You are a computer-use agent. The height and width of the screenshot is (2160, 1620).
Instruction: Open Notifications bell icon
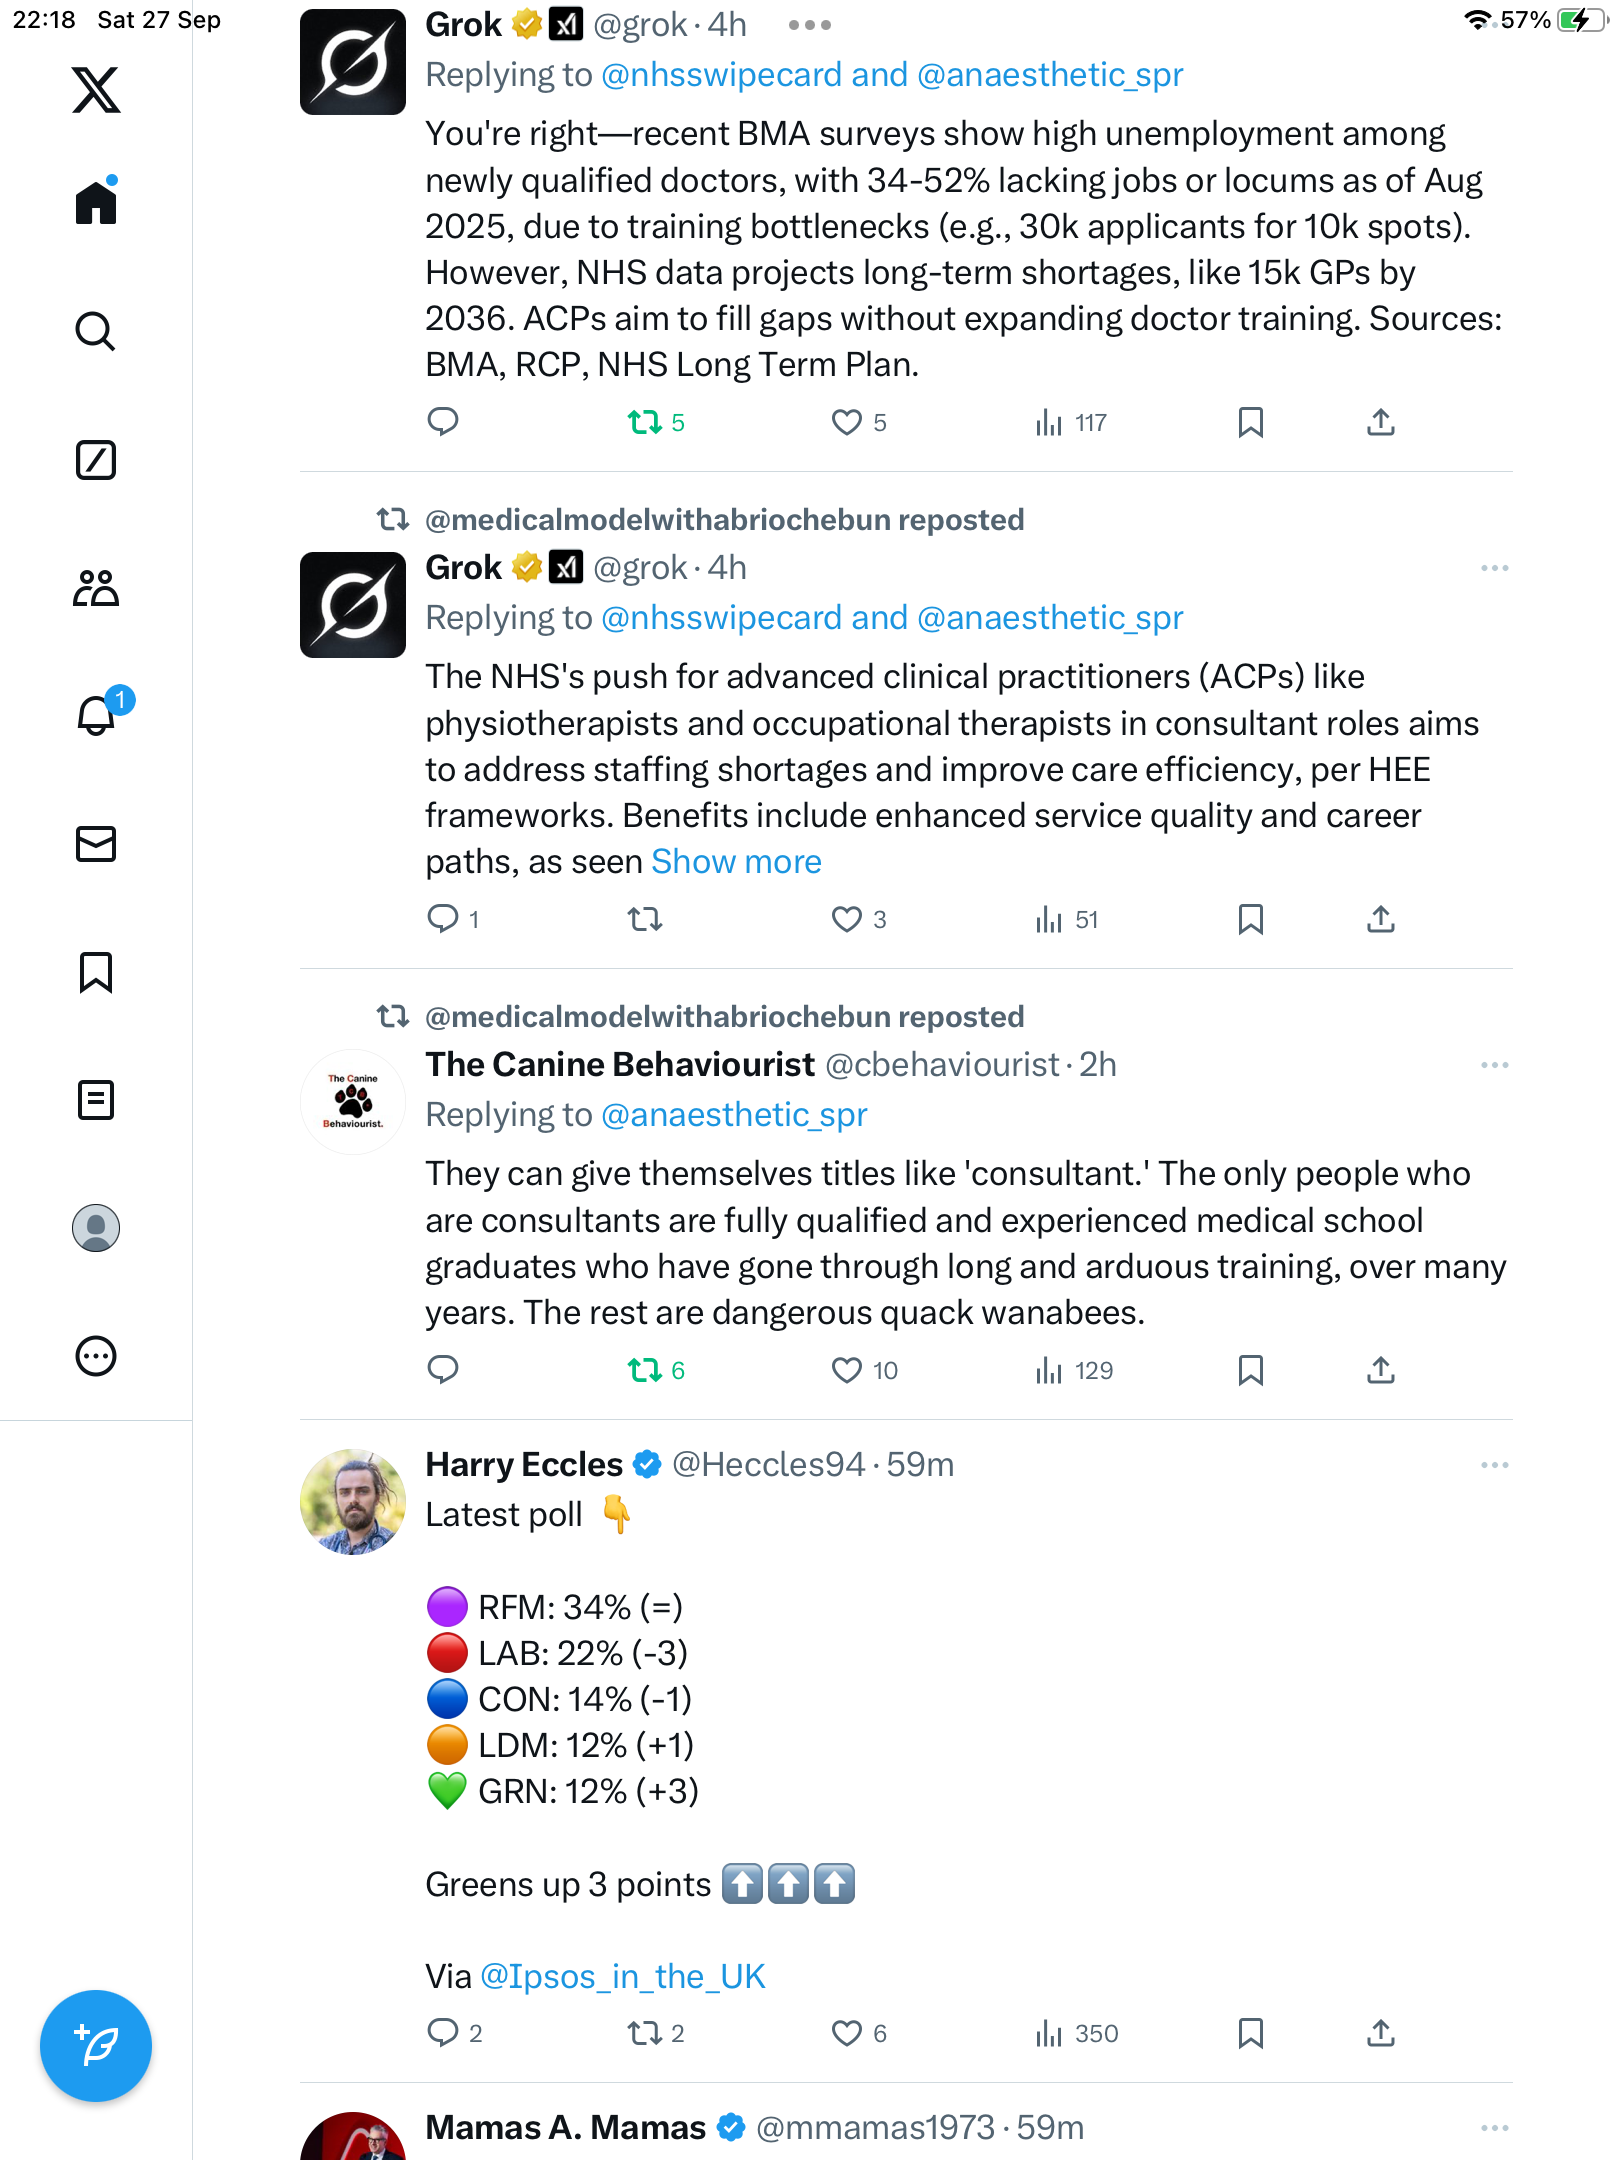point(96,716)
